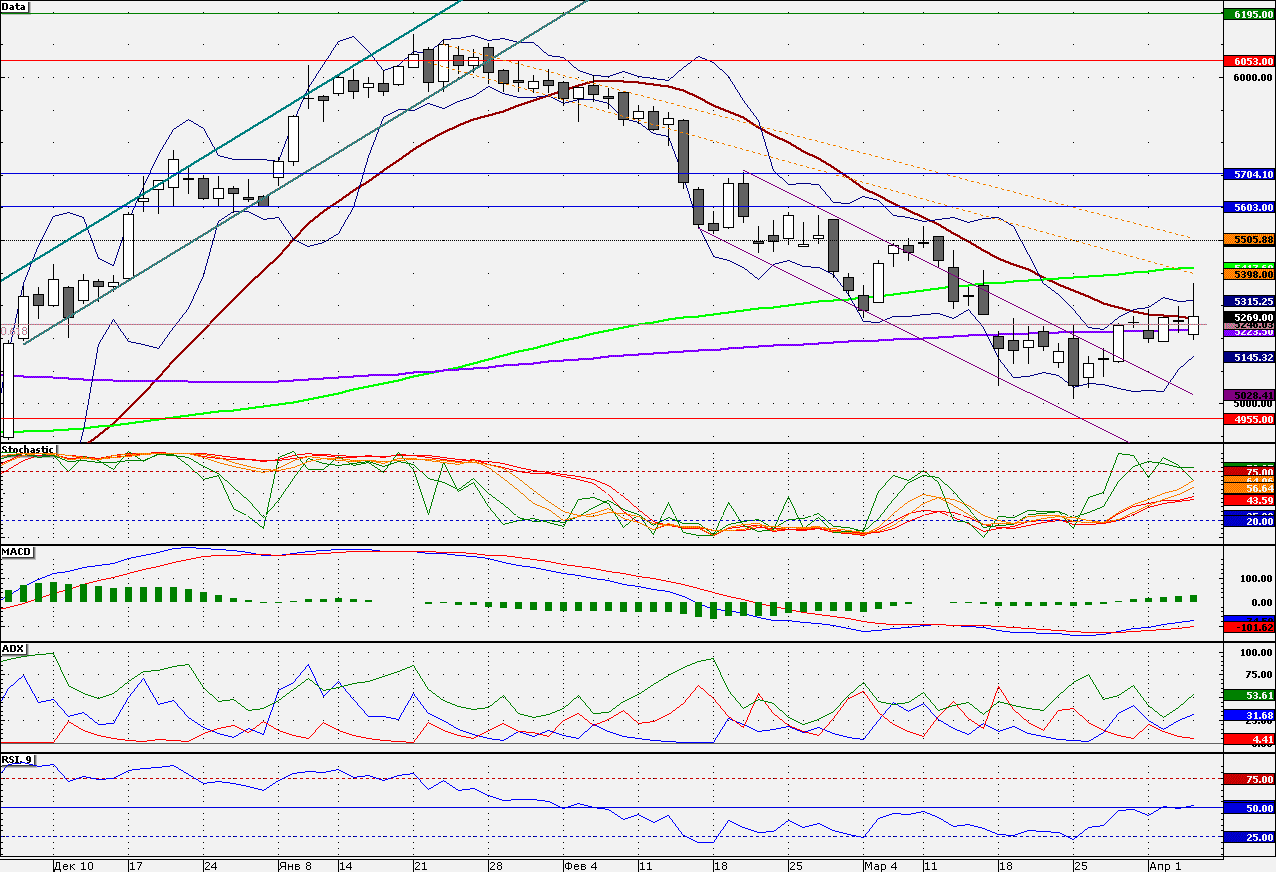The width and height of the screenshot is (1276, 872).
Task: Select the December 24 date label
Action: click(x=211, y=865)
